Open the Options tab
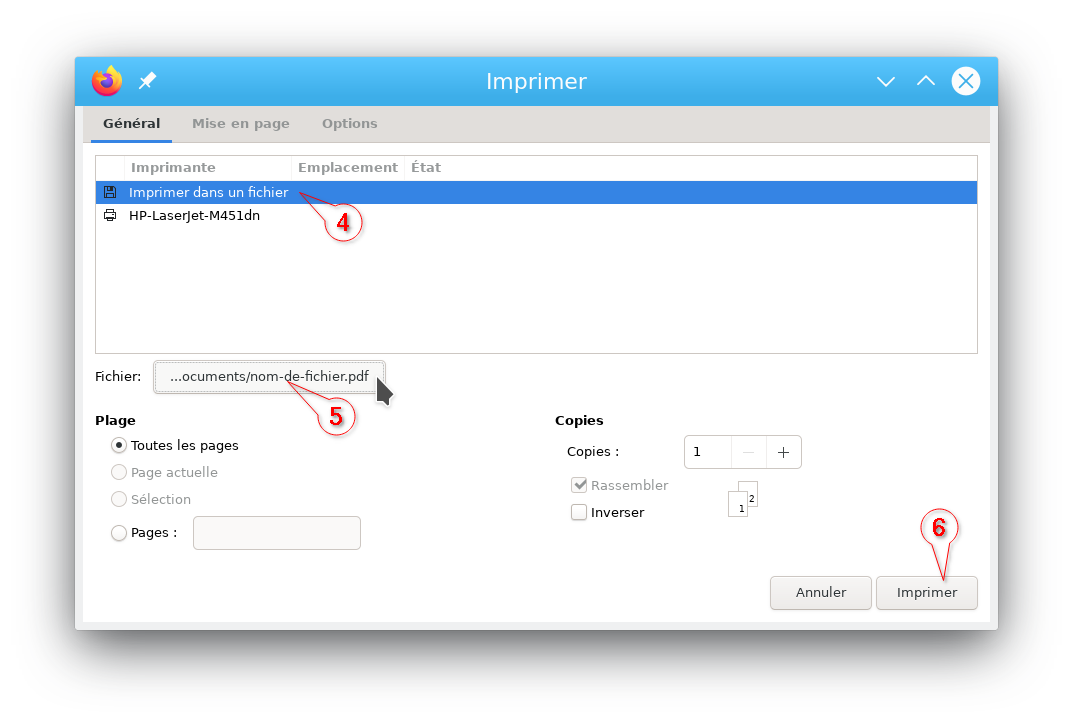 (350, 124)
